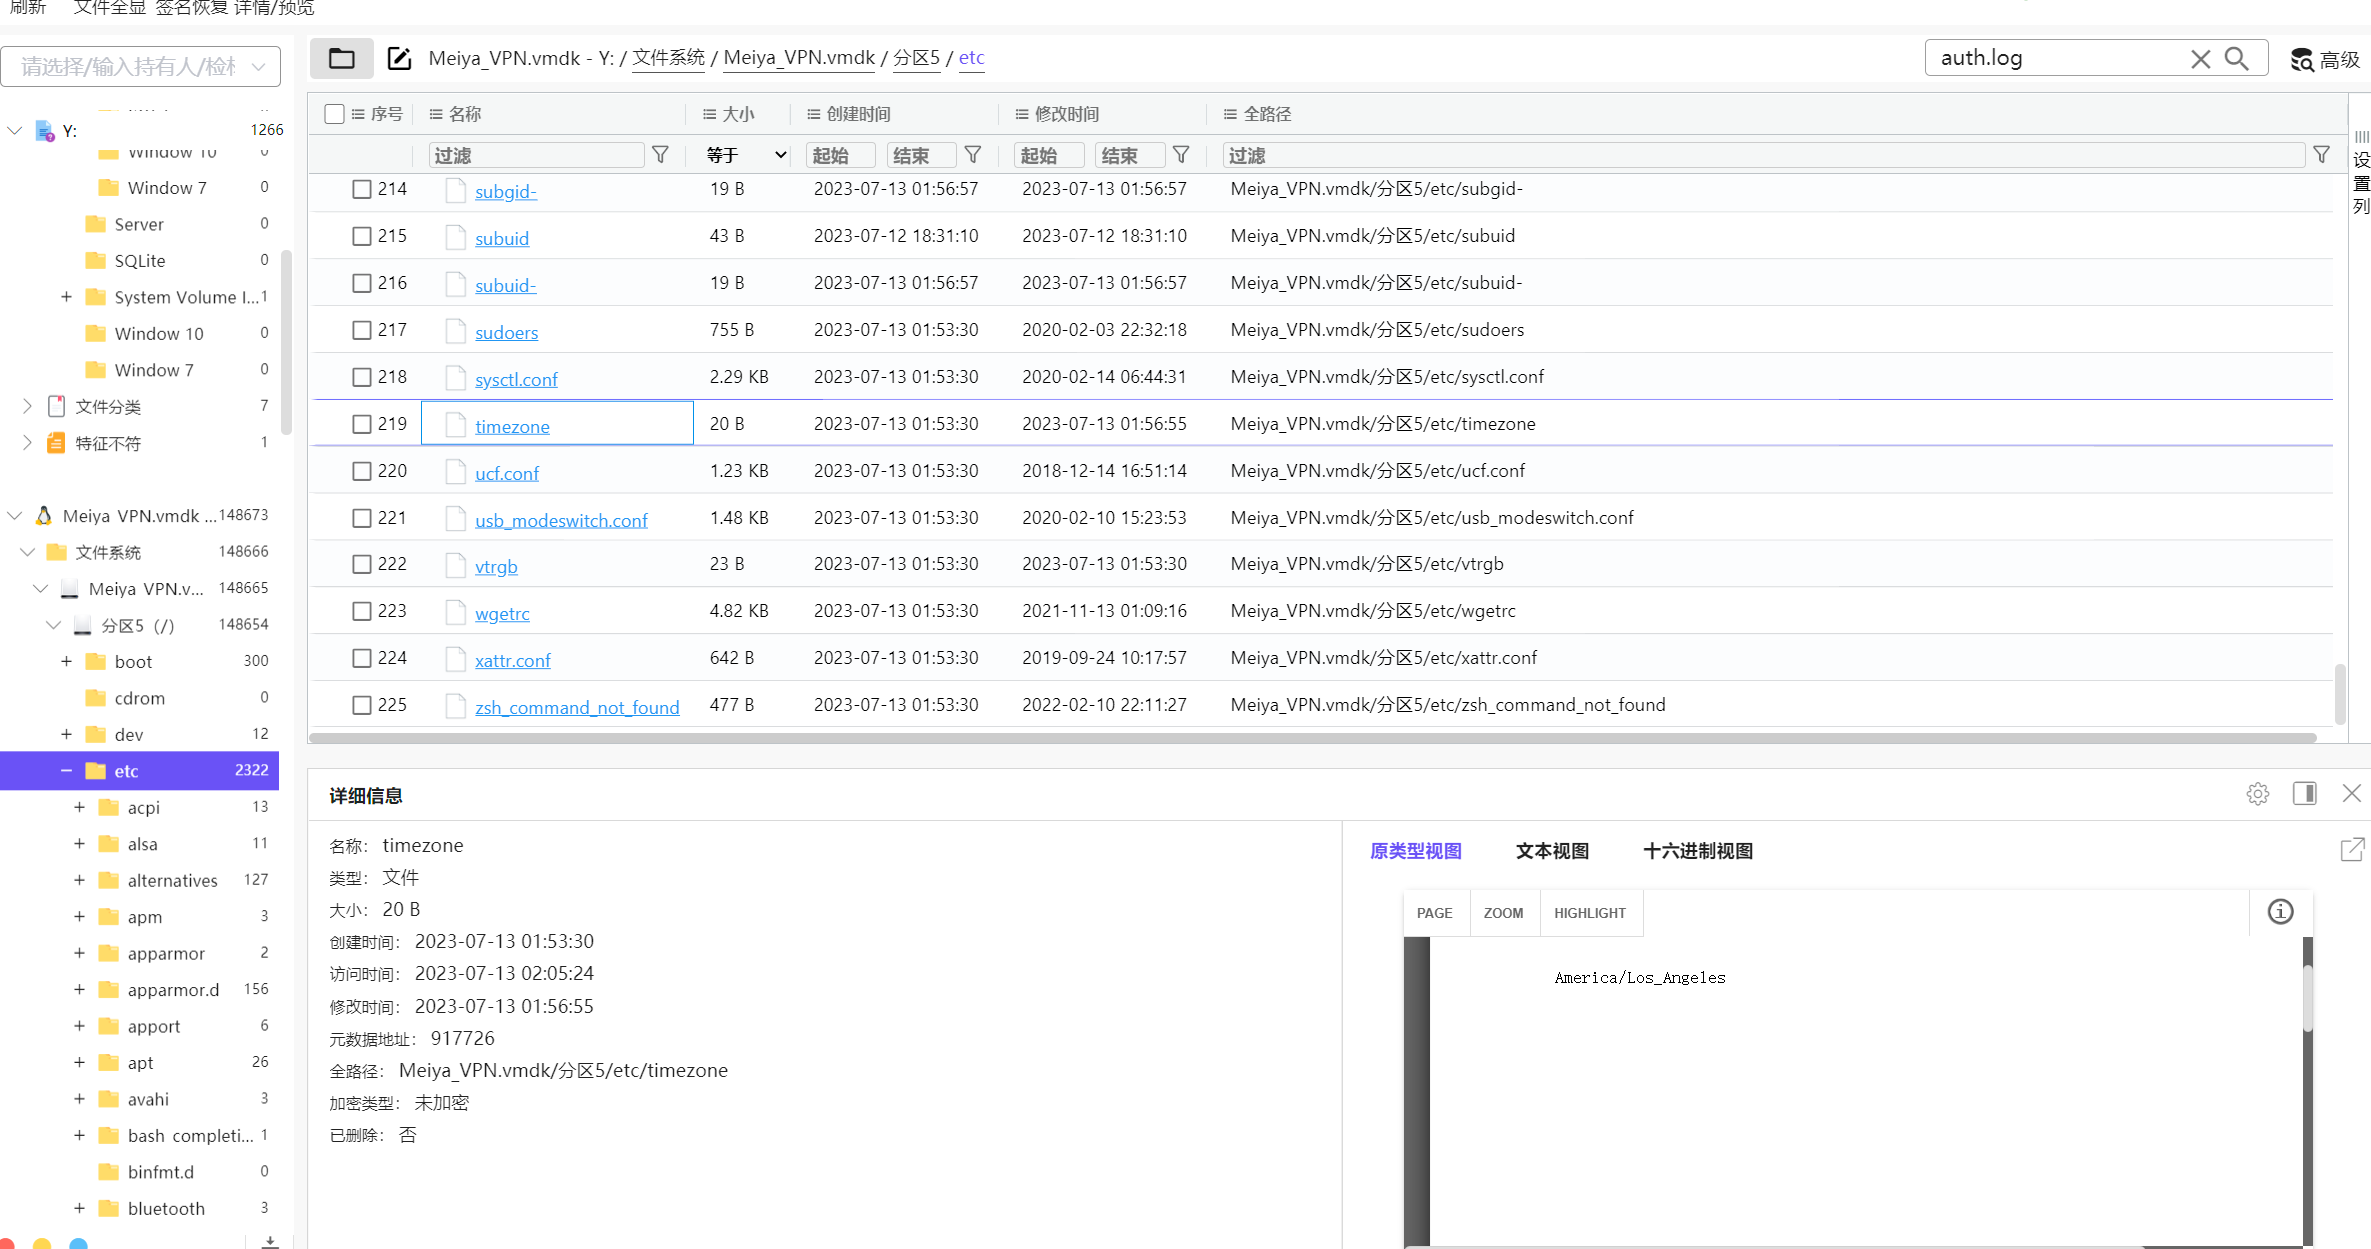Clear the auth.log search text
The height and width of the screenshot is (1249, 2371).
2200,58
